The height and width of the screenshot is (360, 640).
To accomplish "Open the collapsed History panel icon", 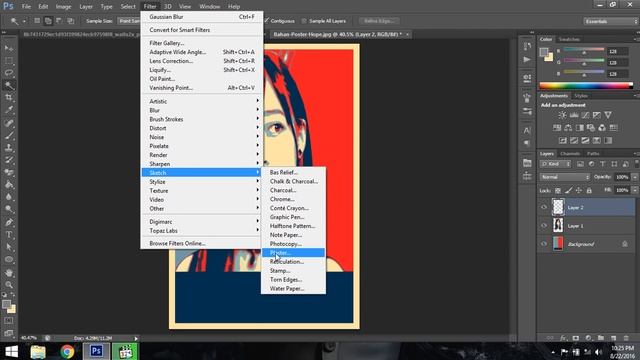I will 527,47.
